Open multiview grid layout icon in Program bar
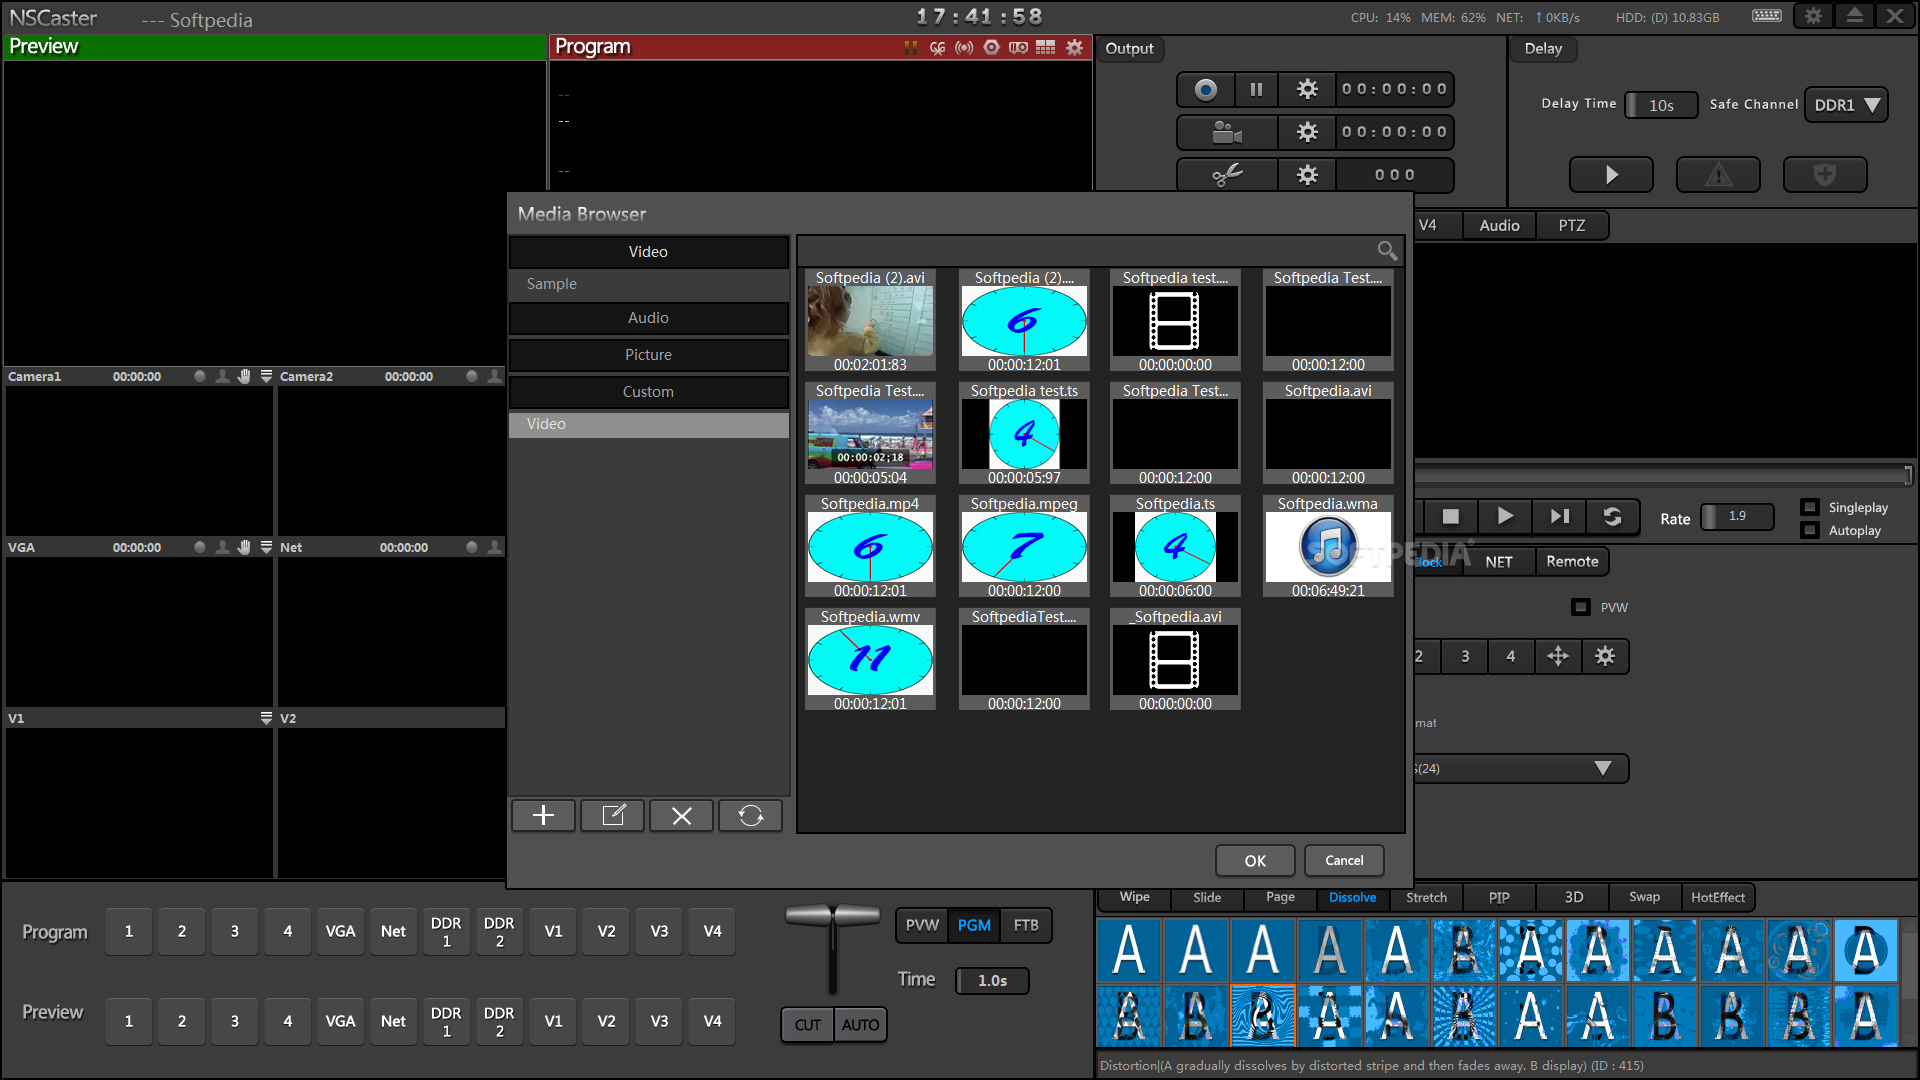1920x1080 pixels. (1045, 47)
